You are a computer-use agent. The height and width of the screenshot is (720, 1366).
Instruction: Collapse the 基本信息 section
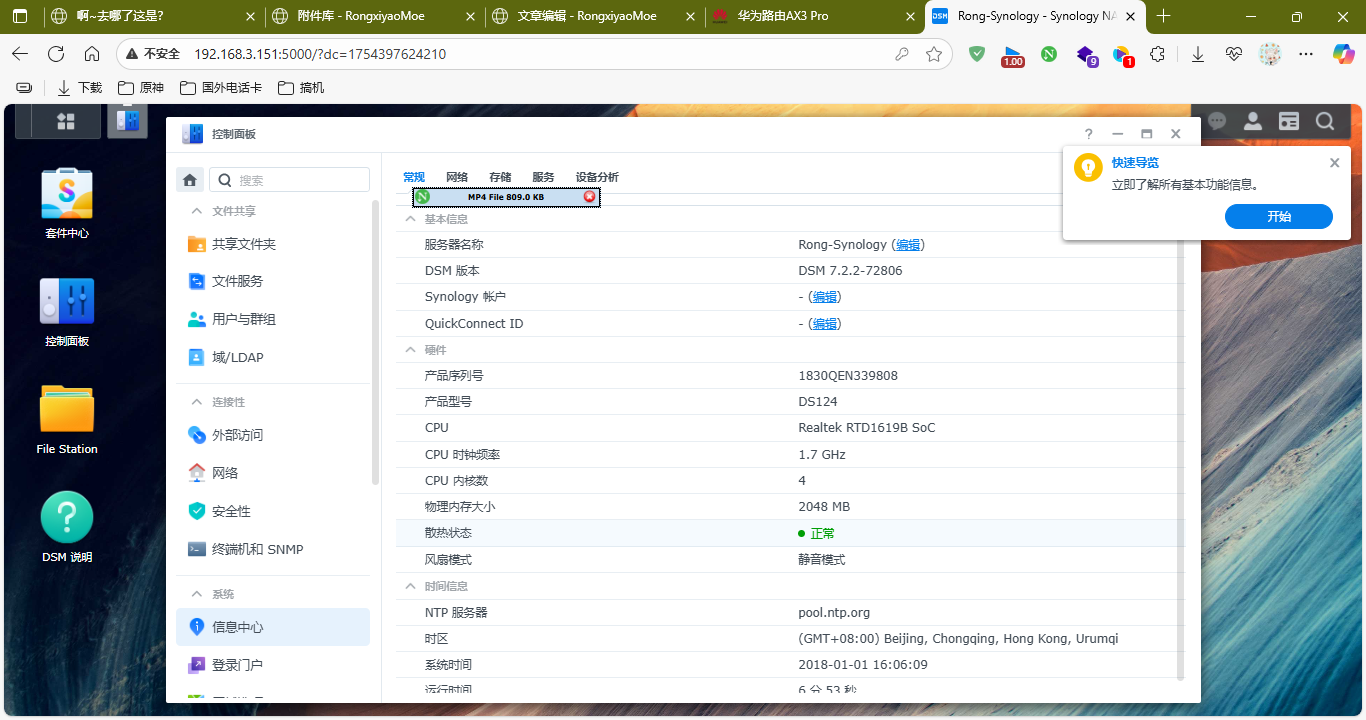click(410, 219)
